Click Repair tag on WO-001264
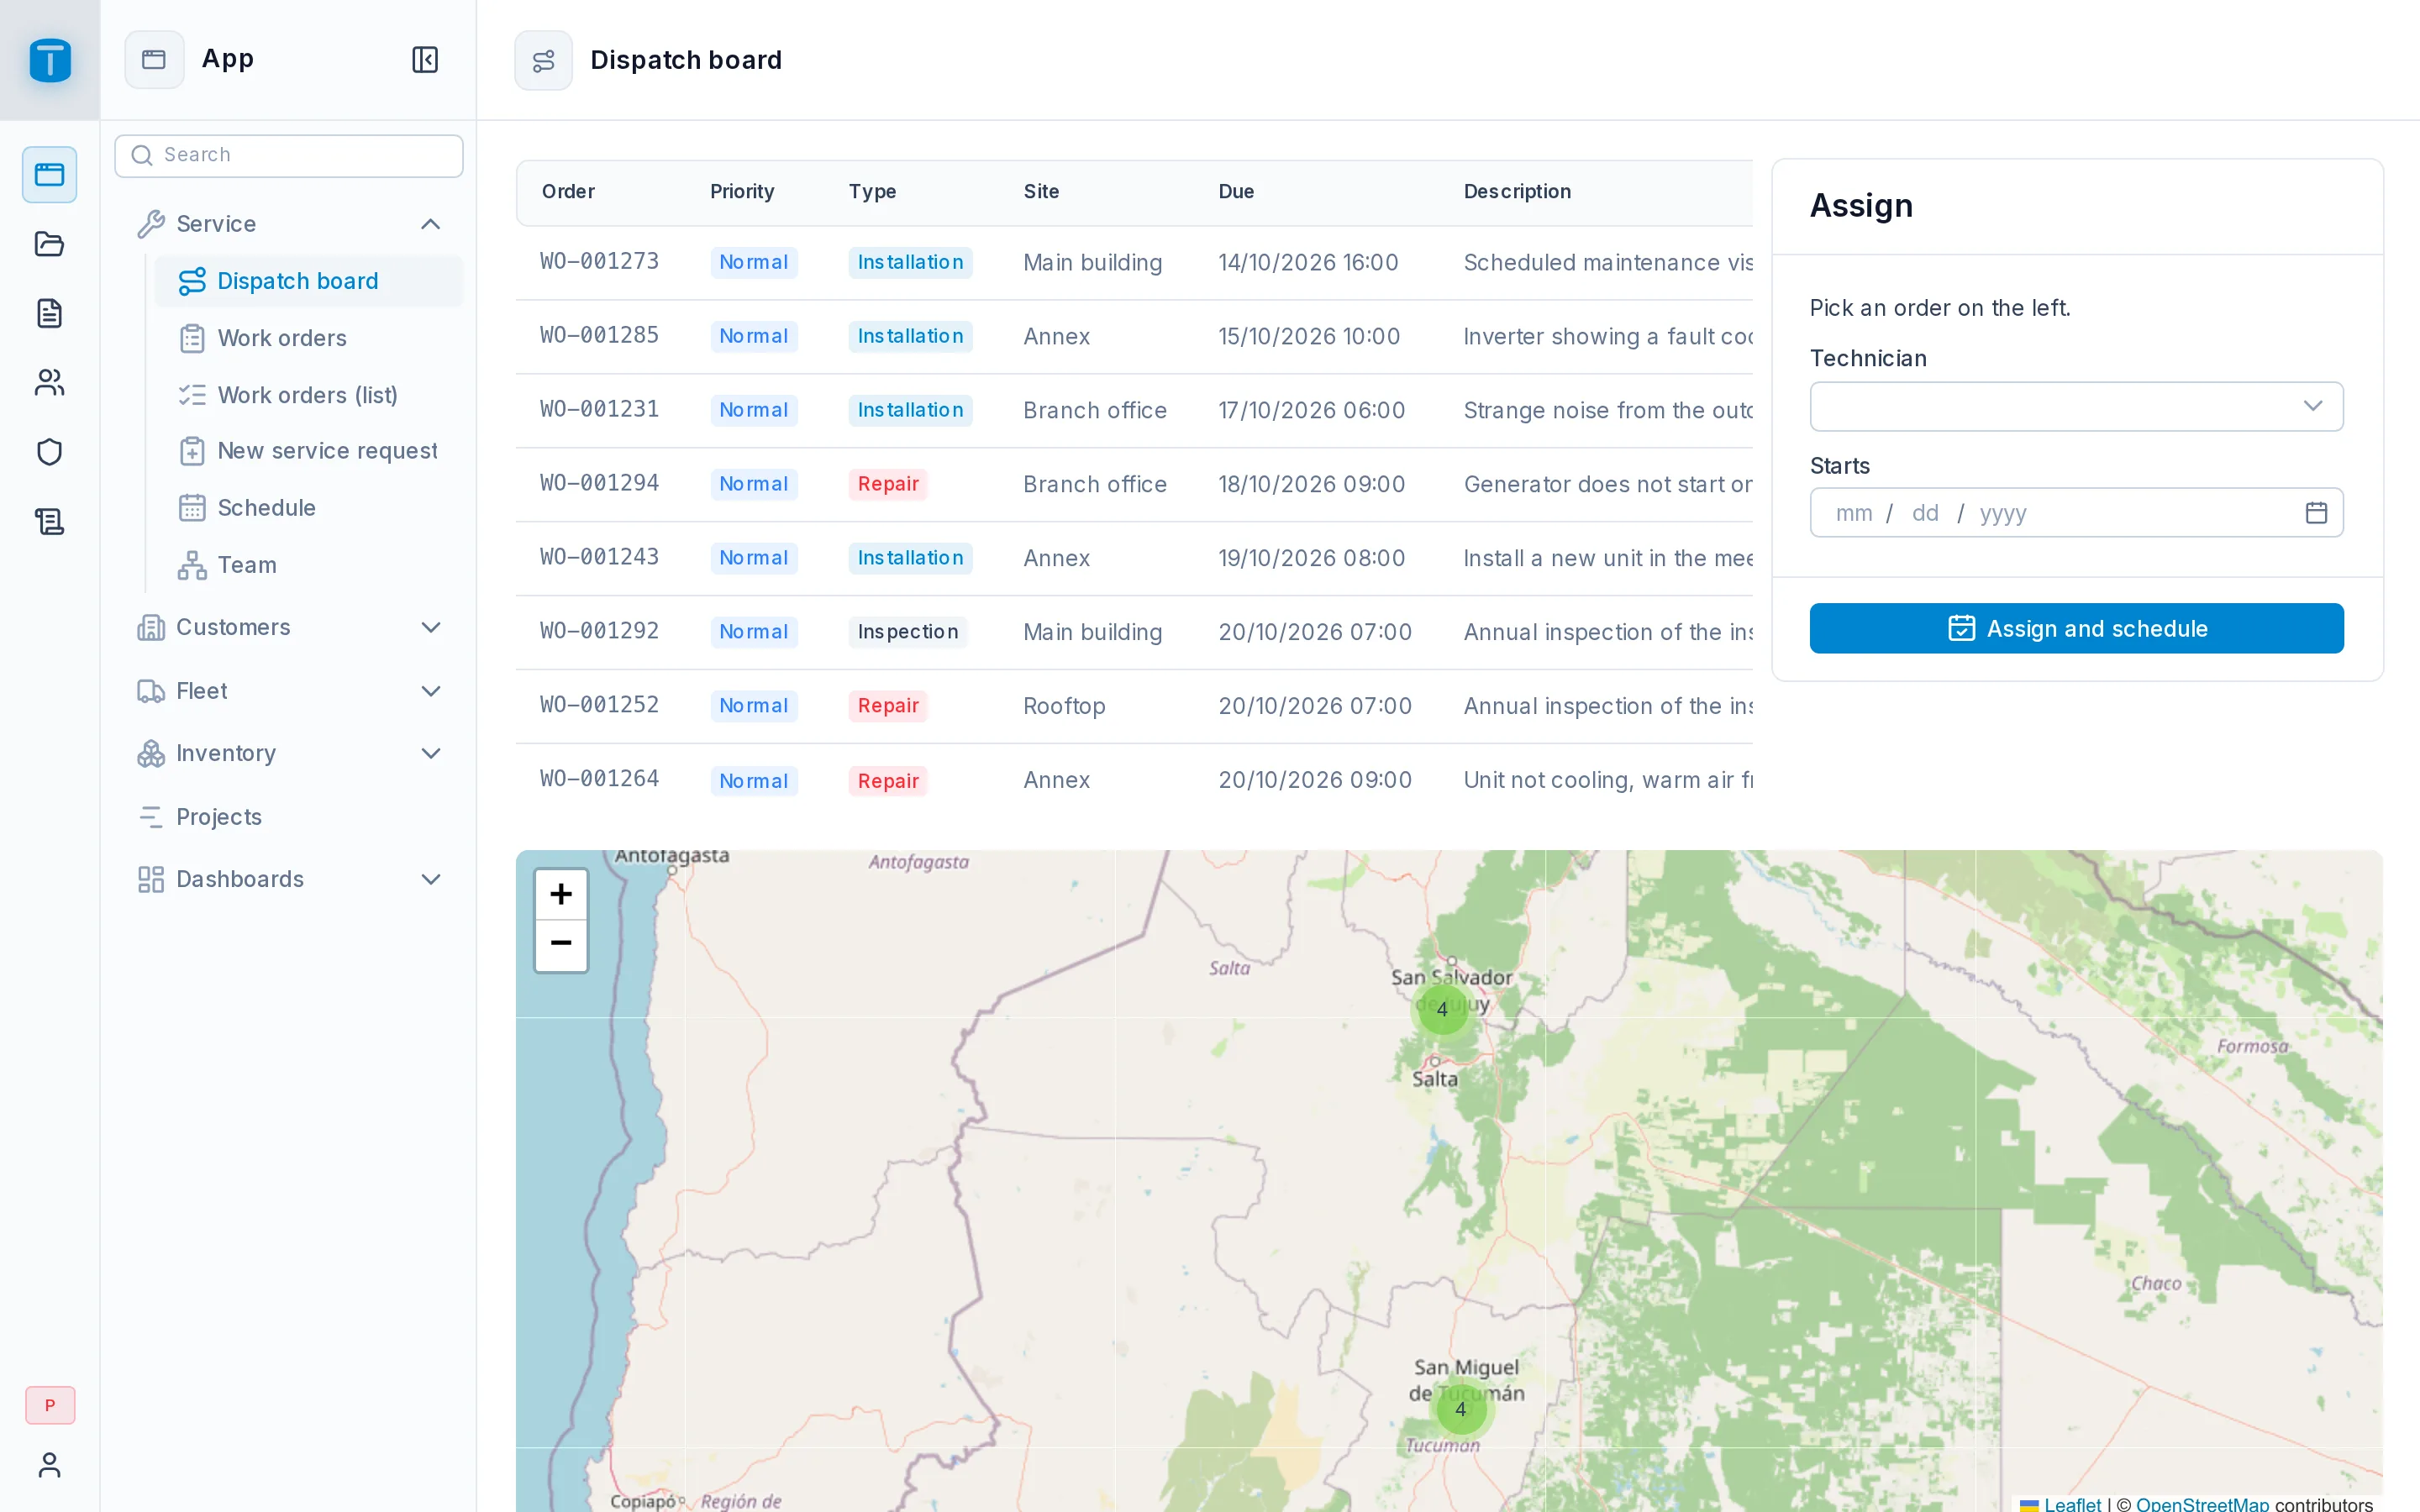 pyautogui.click(x=887, y=780)
